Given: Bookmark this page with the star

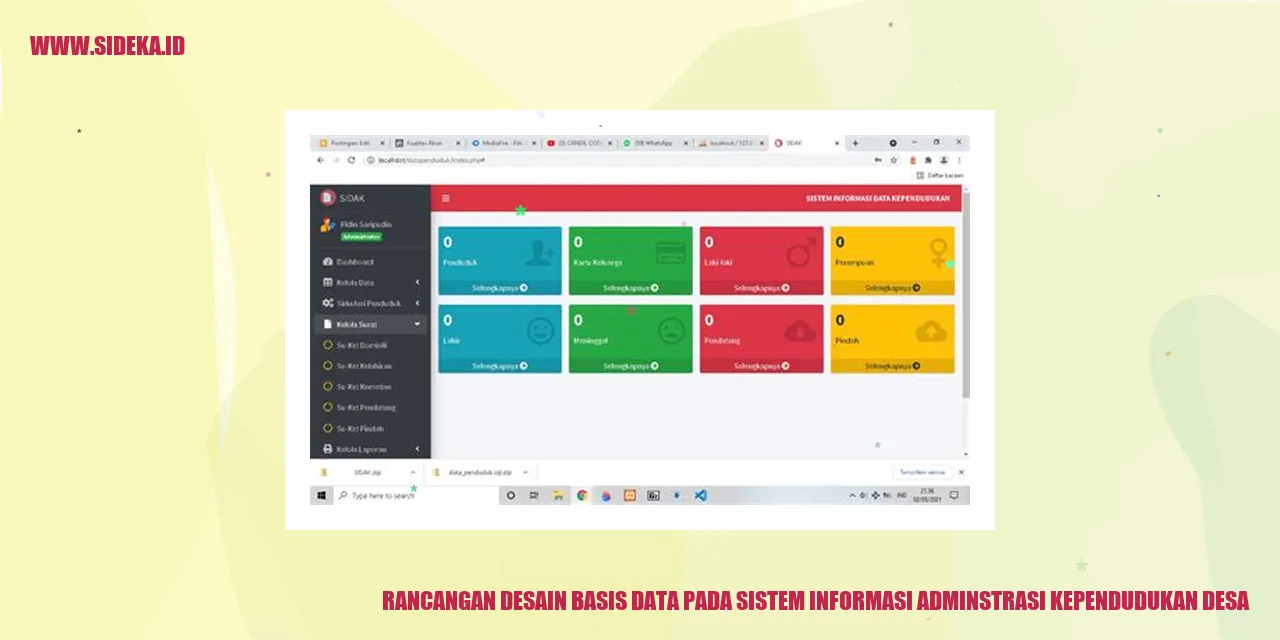Looking at the screenshot, I should (894, 160).
